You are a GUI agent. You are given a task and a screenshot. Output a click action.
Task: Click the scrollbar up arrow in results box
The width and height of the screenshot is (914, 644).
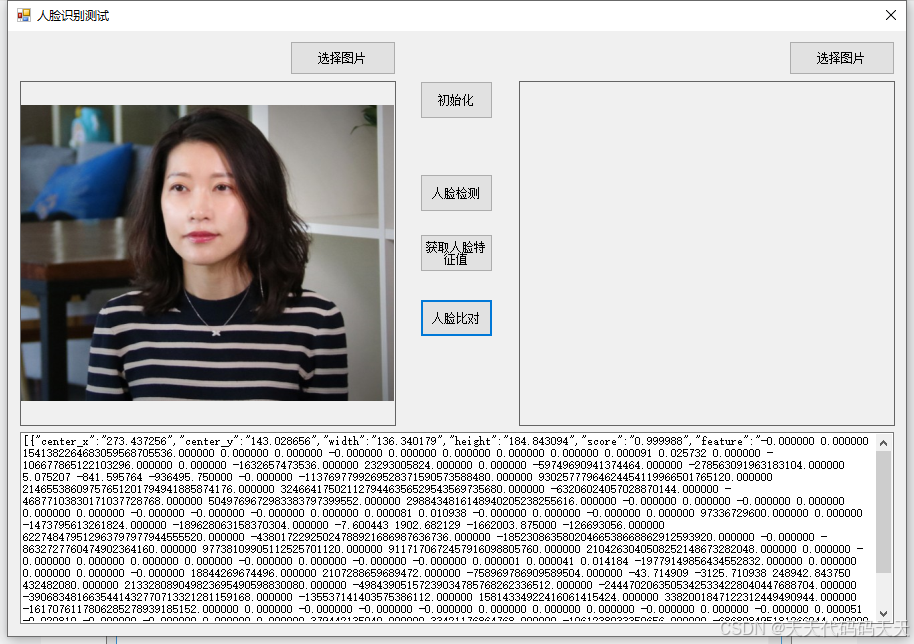[883, 444]
